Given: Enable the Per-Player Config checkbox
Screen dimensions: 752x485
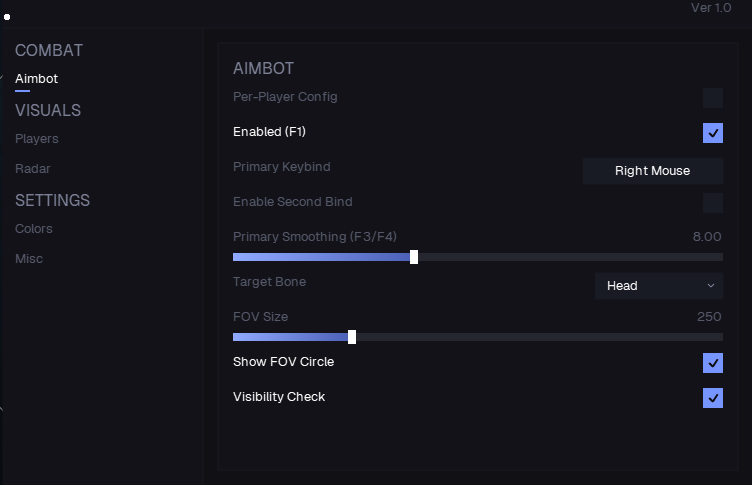Looking at the screenshot, I should [x=713, y=97].
